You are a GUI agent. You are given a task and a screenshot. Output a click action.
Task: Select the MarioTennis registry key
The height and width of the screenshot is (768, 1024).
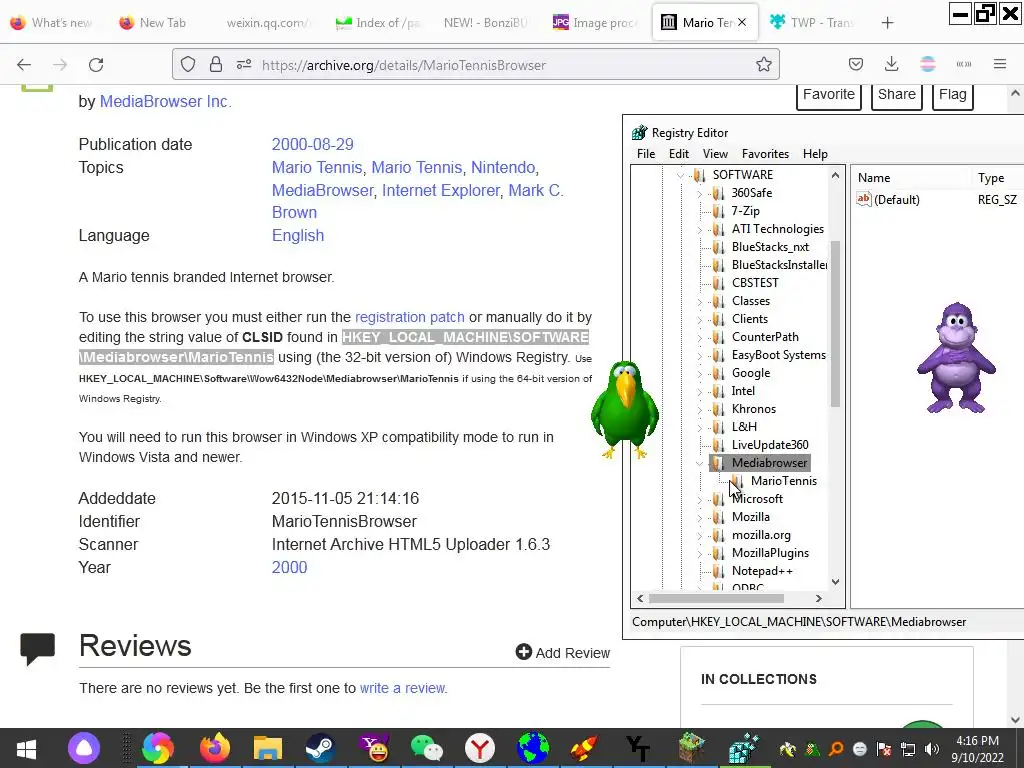pyautogui.click(x=783, y=481)
